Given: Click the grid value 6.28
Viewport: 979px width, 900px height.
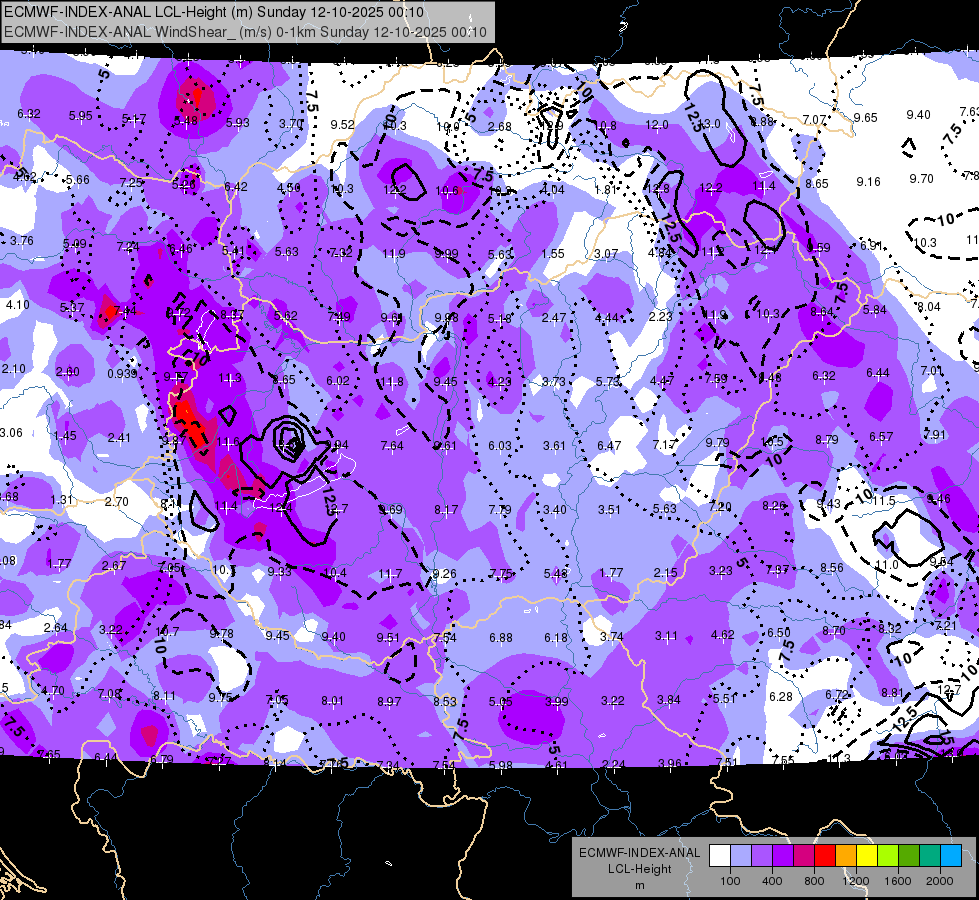Looking at the screenshot, I should click(x=781, y=696).
